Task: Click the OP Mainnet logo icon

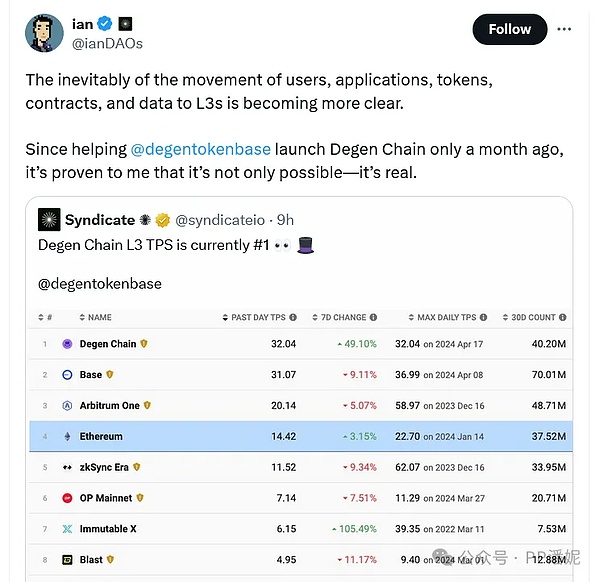Action: click(68, 498)
